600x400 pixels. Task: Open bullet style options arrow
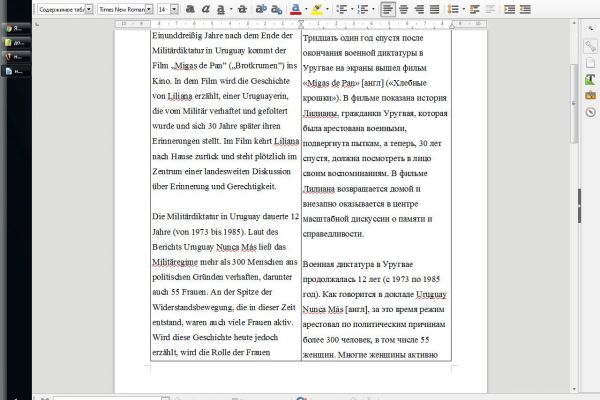(352, 9)
